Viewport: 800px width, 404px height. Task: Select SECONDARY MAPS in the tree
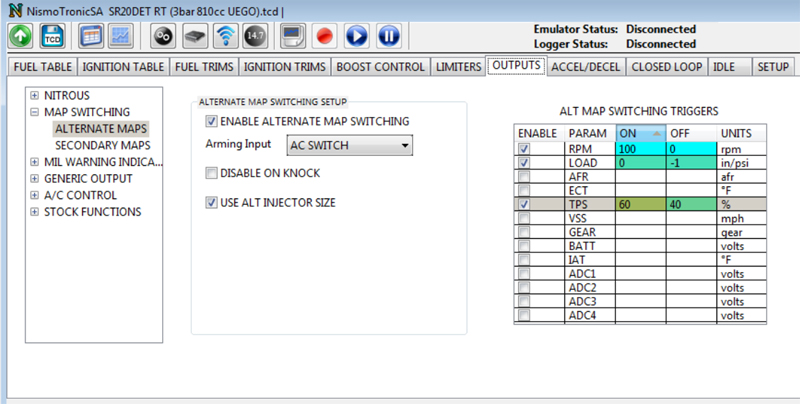pos(102,145)
